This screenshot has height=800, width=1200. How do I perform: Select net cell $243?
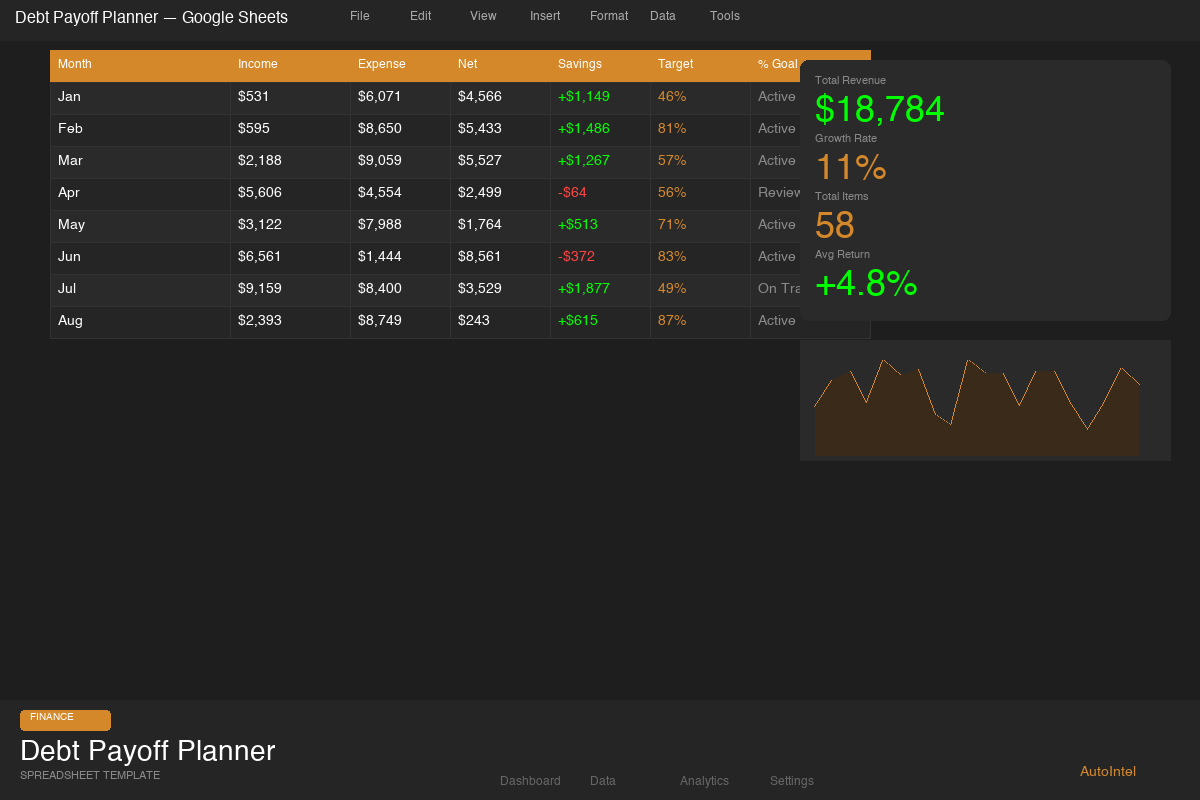point(500,322)
